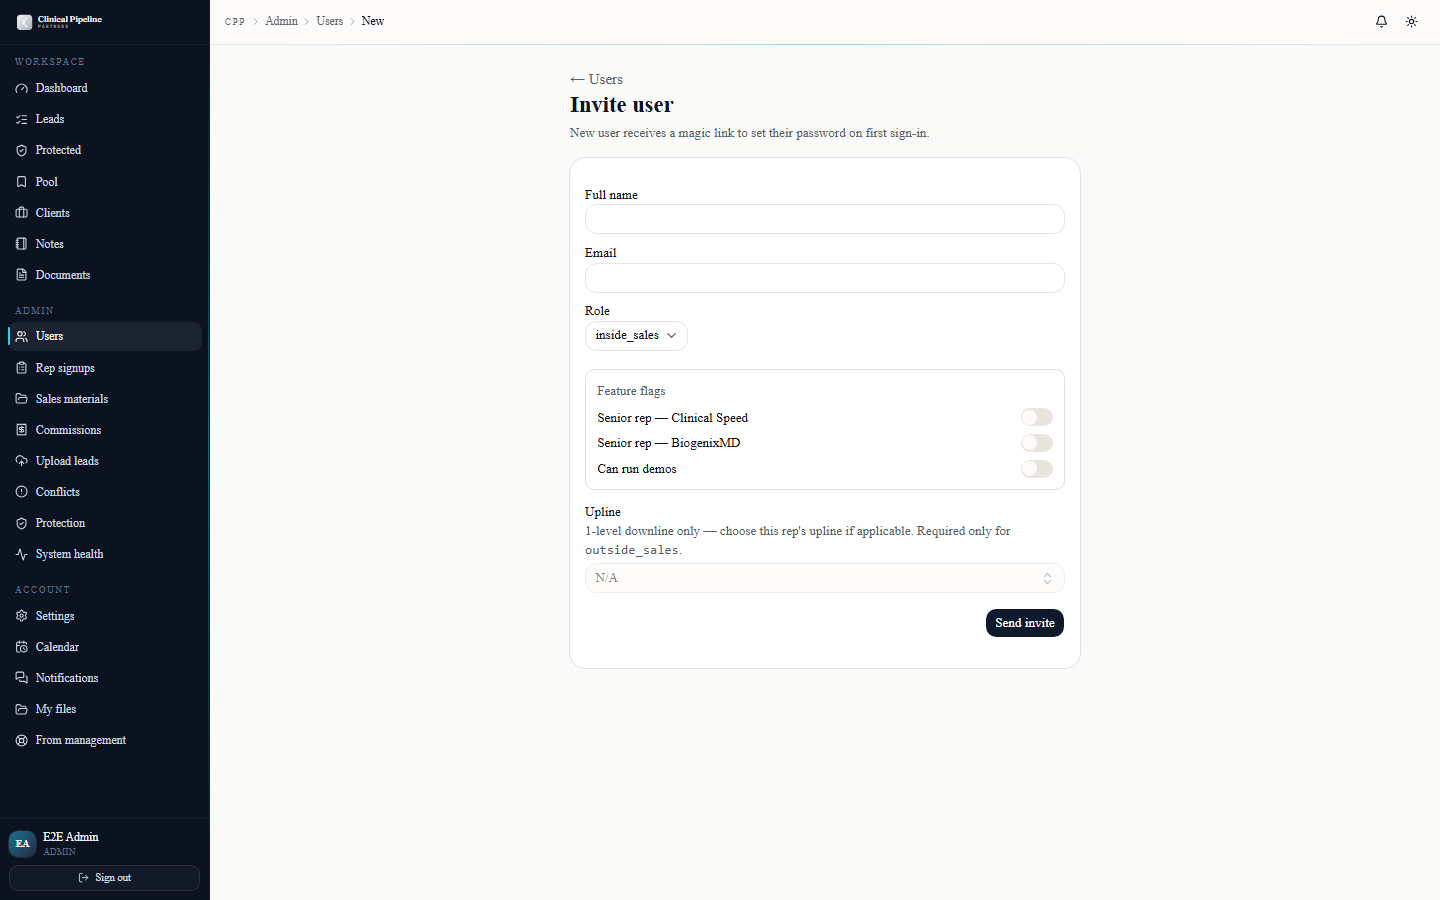Enable Senior rep — BiogenixMD flag

pos(1037,443)
